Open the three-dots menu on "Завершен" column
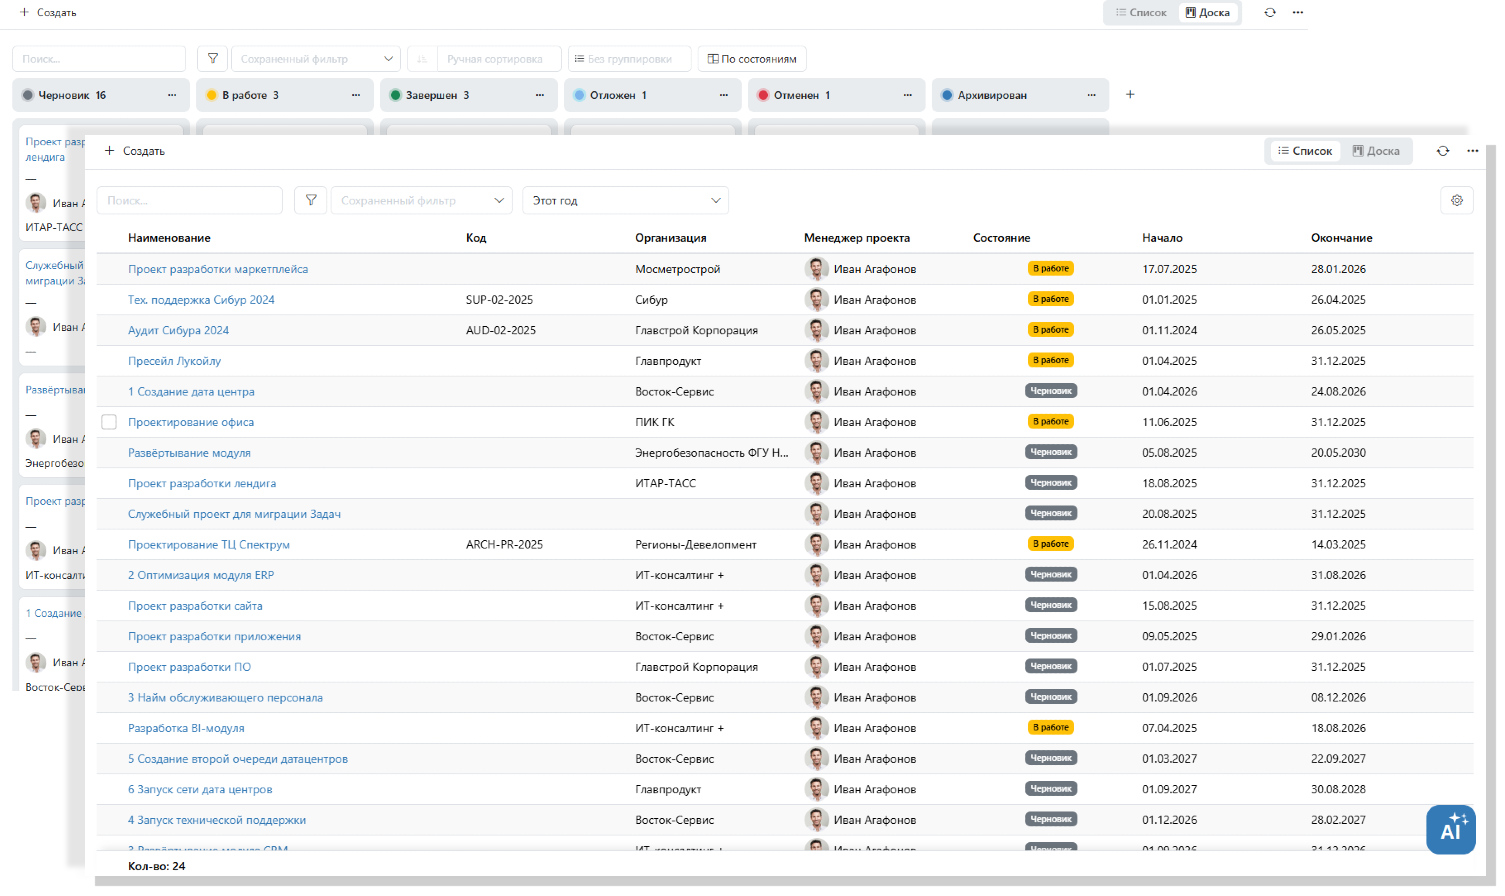This screenshot has width=1505, height=896. (x=540, y=95)
